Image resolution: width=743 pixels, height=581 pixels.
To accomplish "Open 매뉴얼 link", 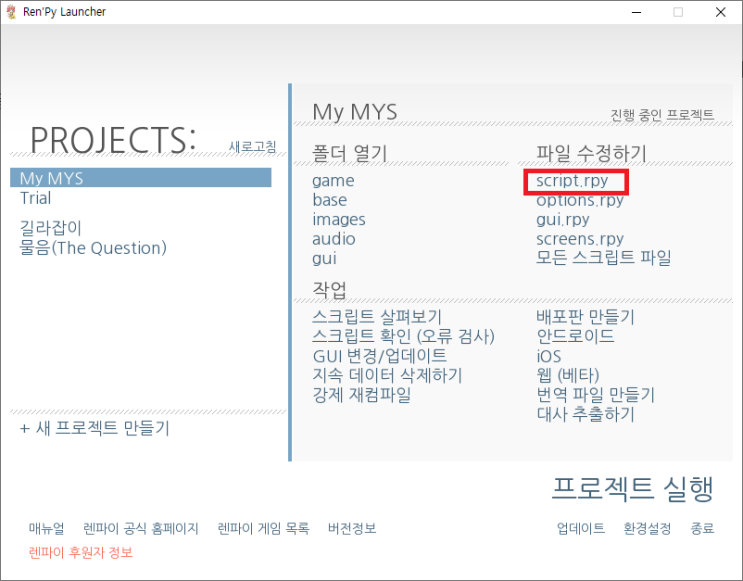I will point(46,528).
